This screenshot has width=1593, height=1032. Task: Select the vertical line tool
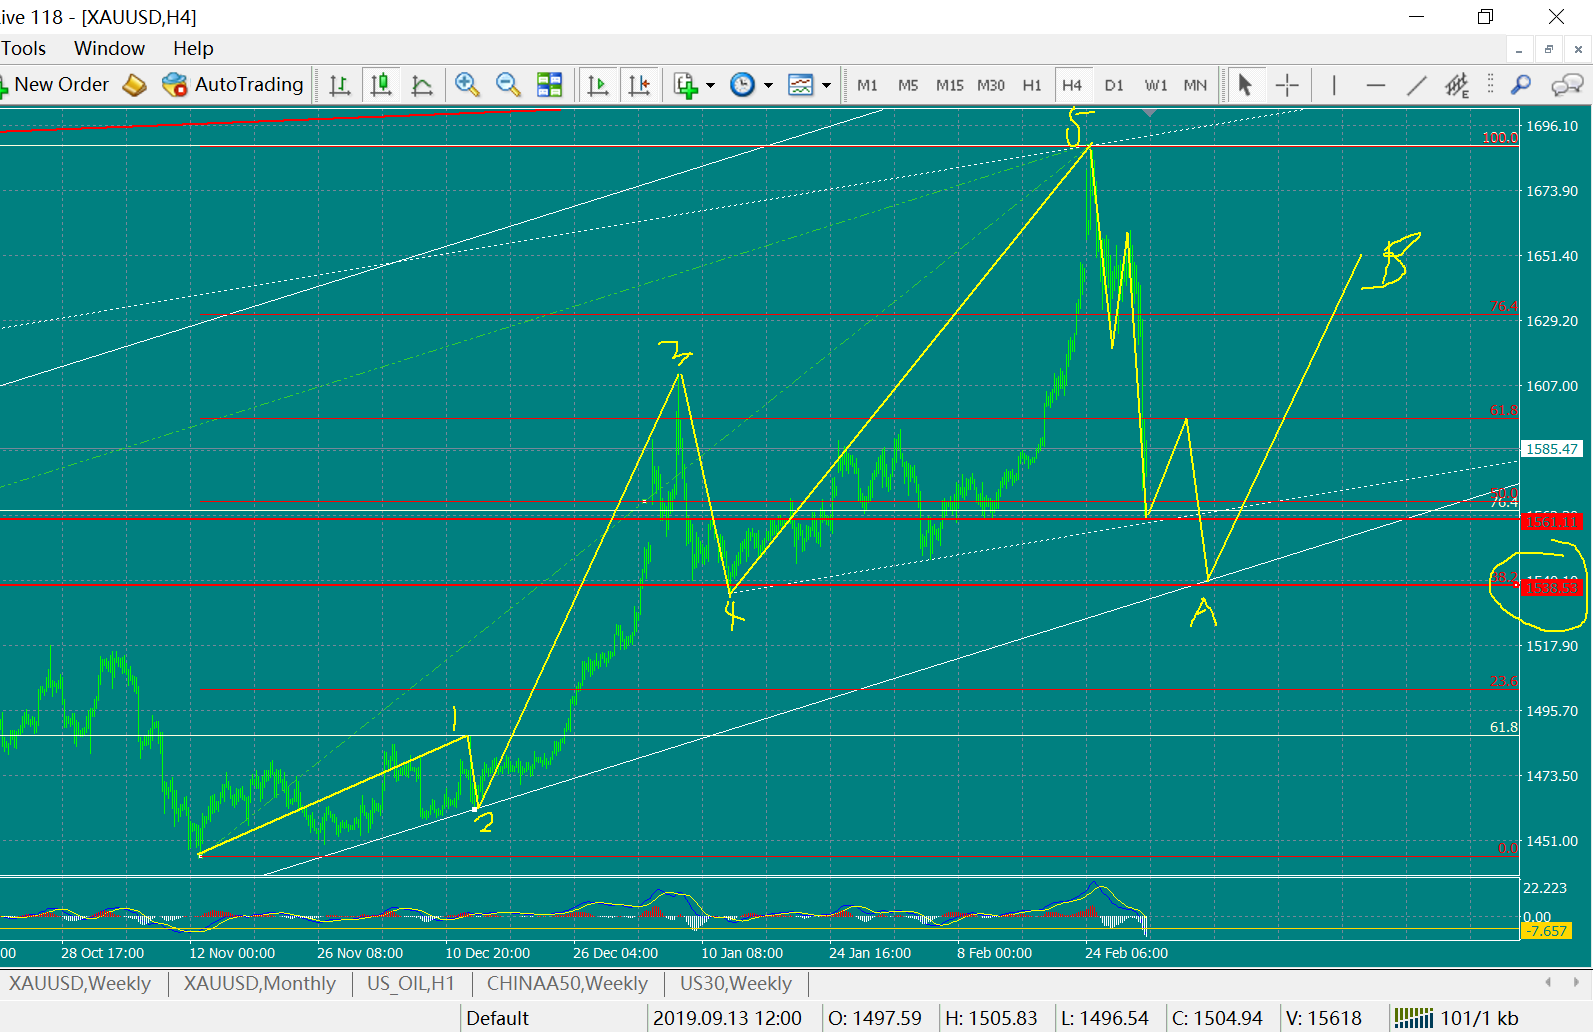(x=1334, y=85)
